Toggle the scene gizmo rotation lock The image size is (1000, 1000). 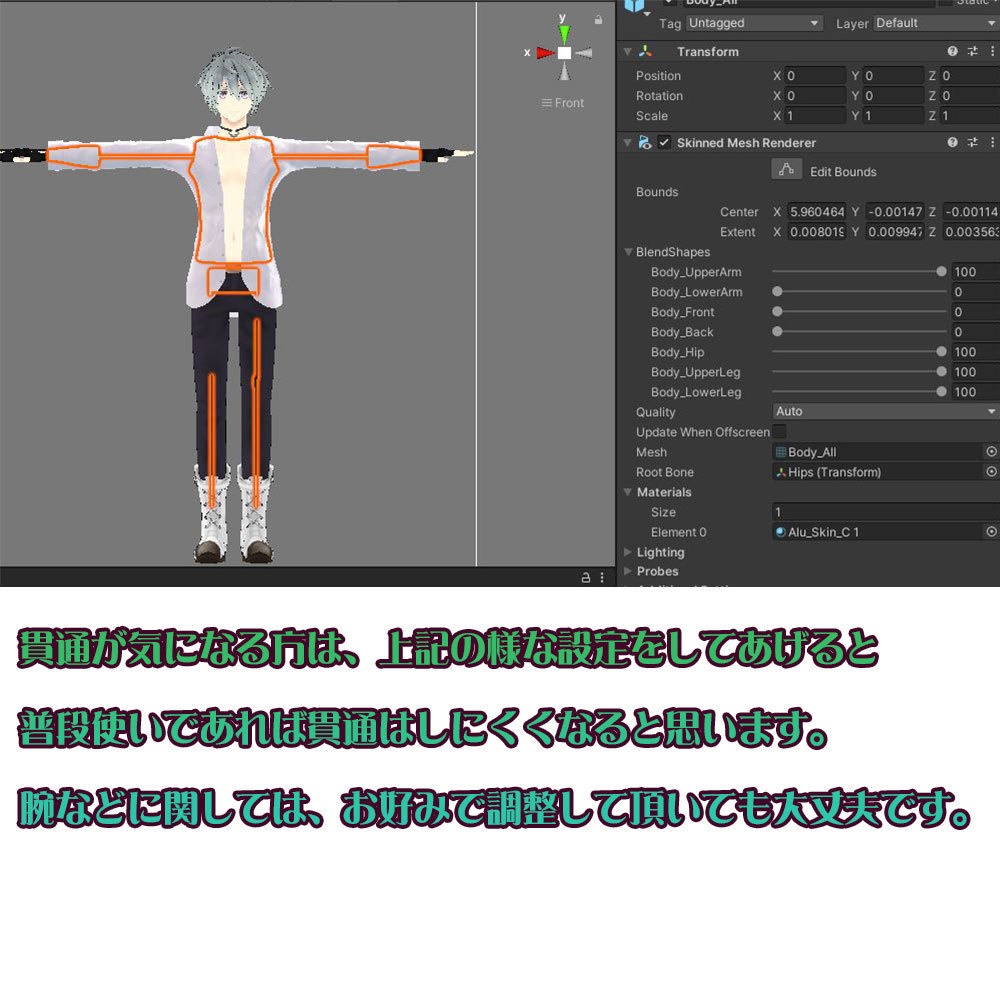pos(598,20)
